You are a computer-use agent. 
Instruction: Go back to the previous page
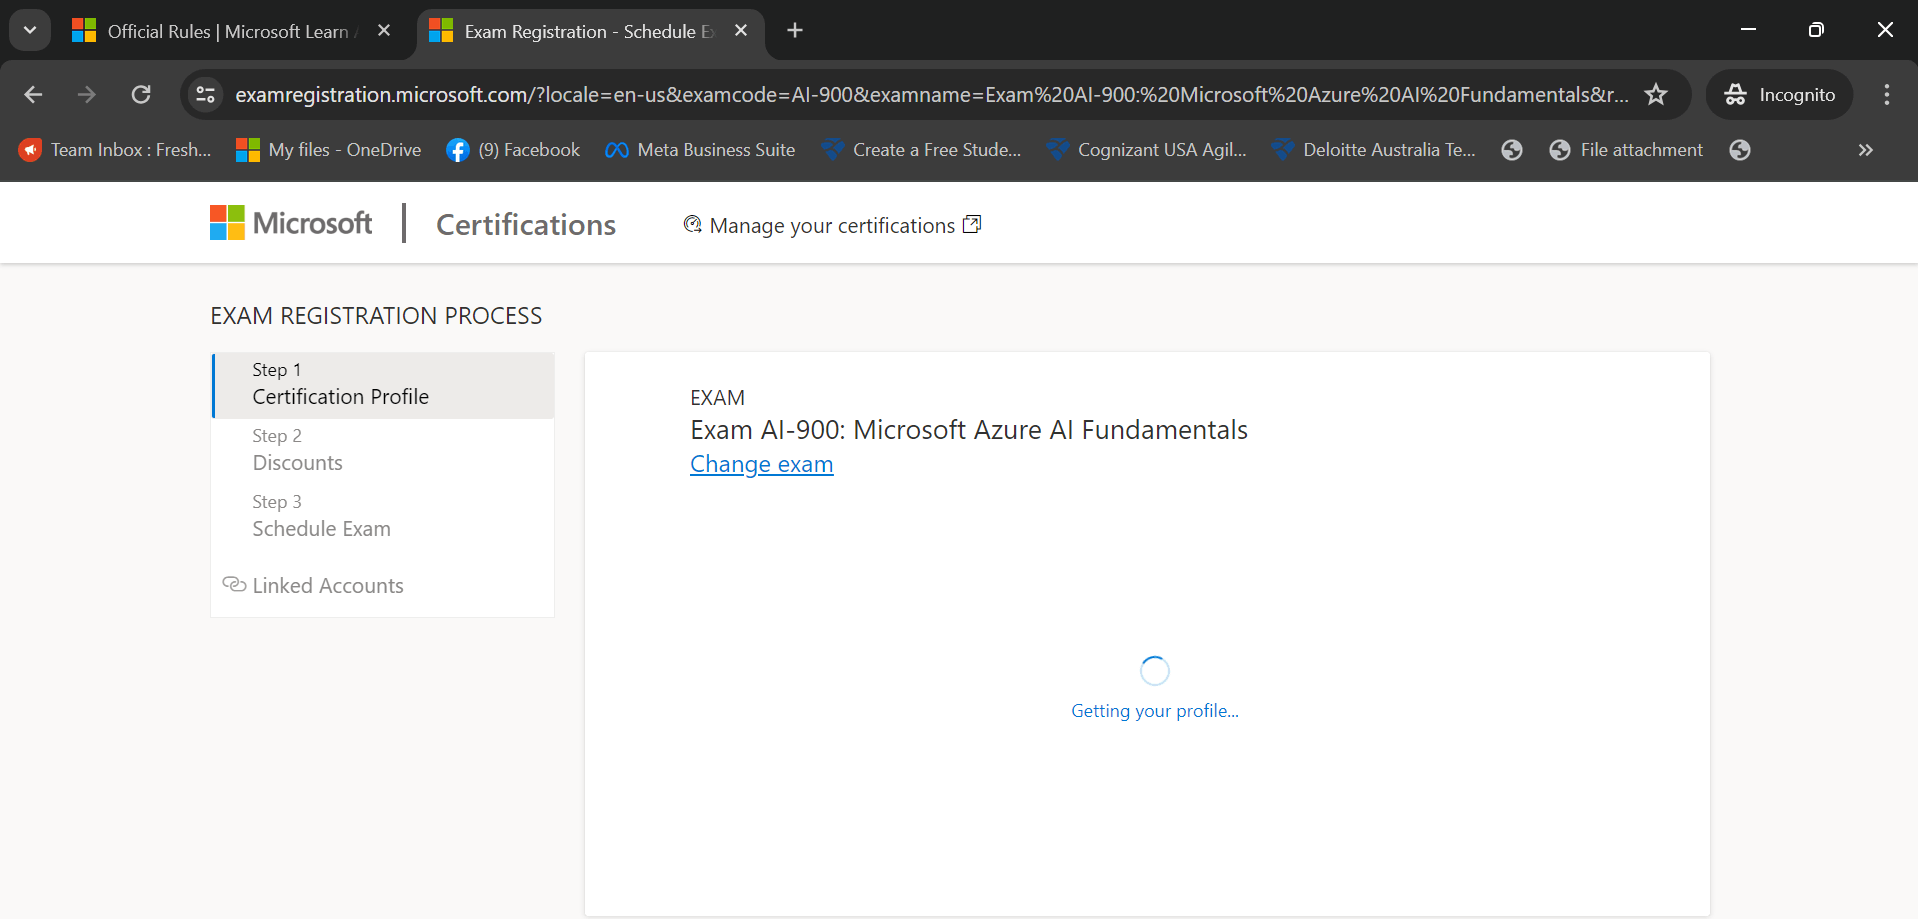point(33,95)
